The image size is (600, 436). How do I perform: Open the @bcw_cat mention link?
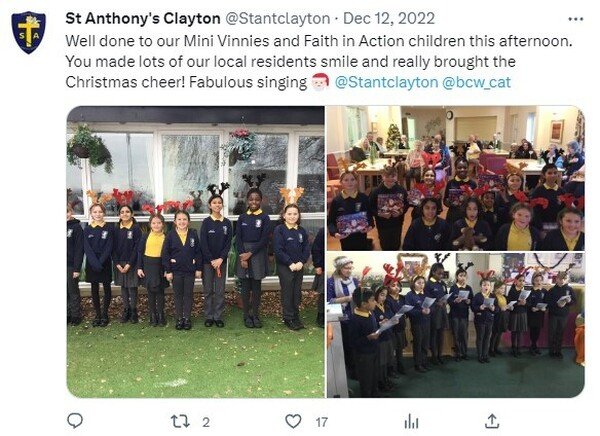point(476,82)
